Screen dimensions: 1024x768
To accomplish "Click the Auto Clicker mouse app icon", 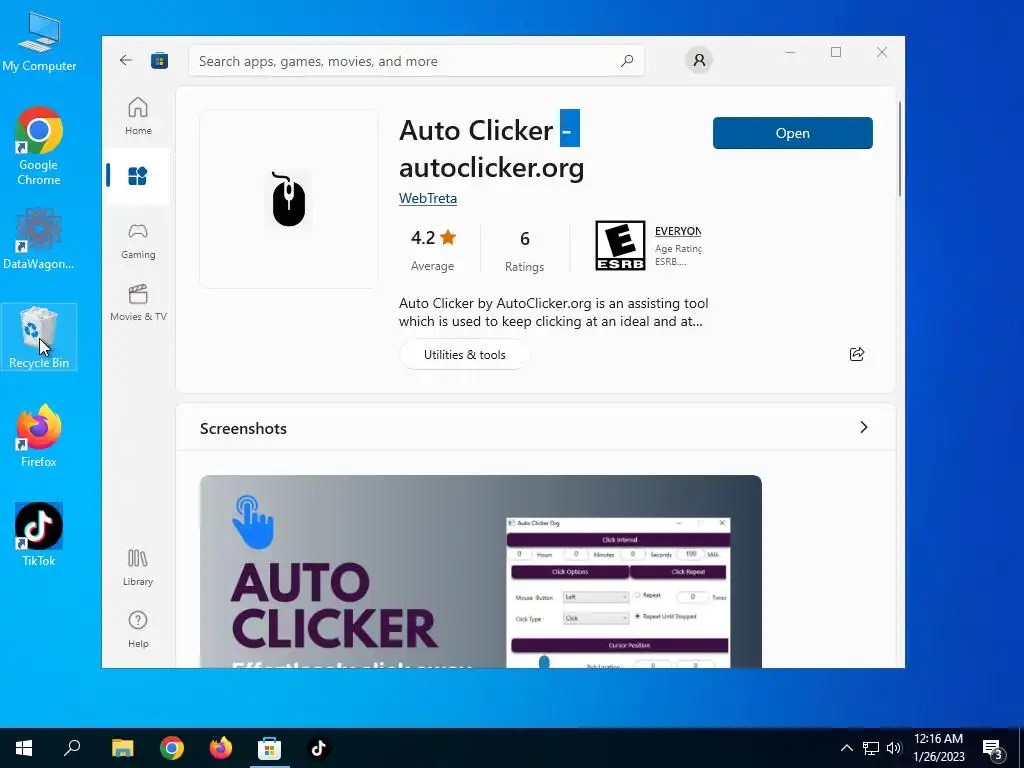I will 289,199.
